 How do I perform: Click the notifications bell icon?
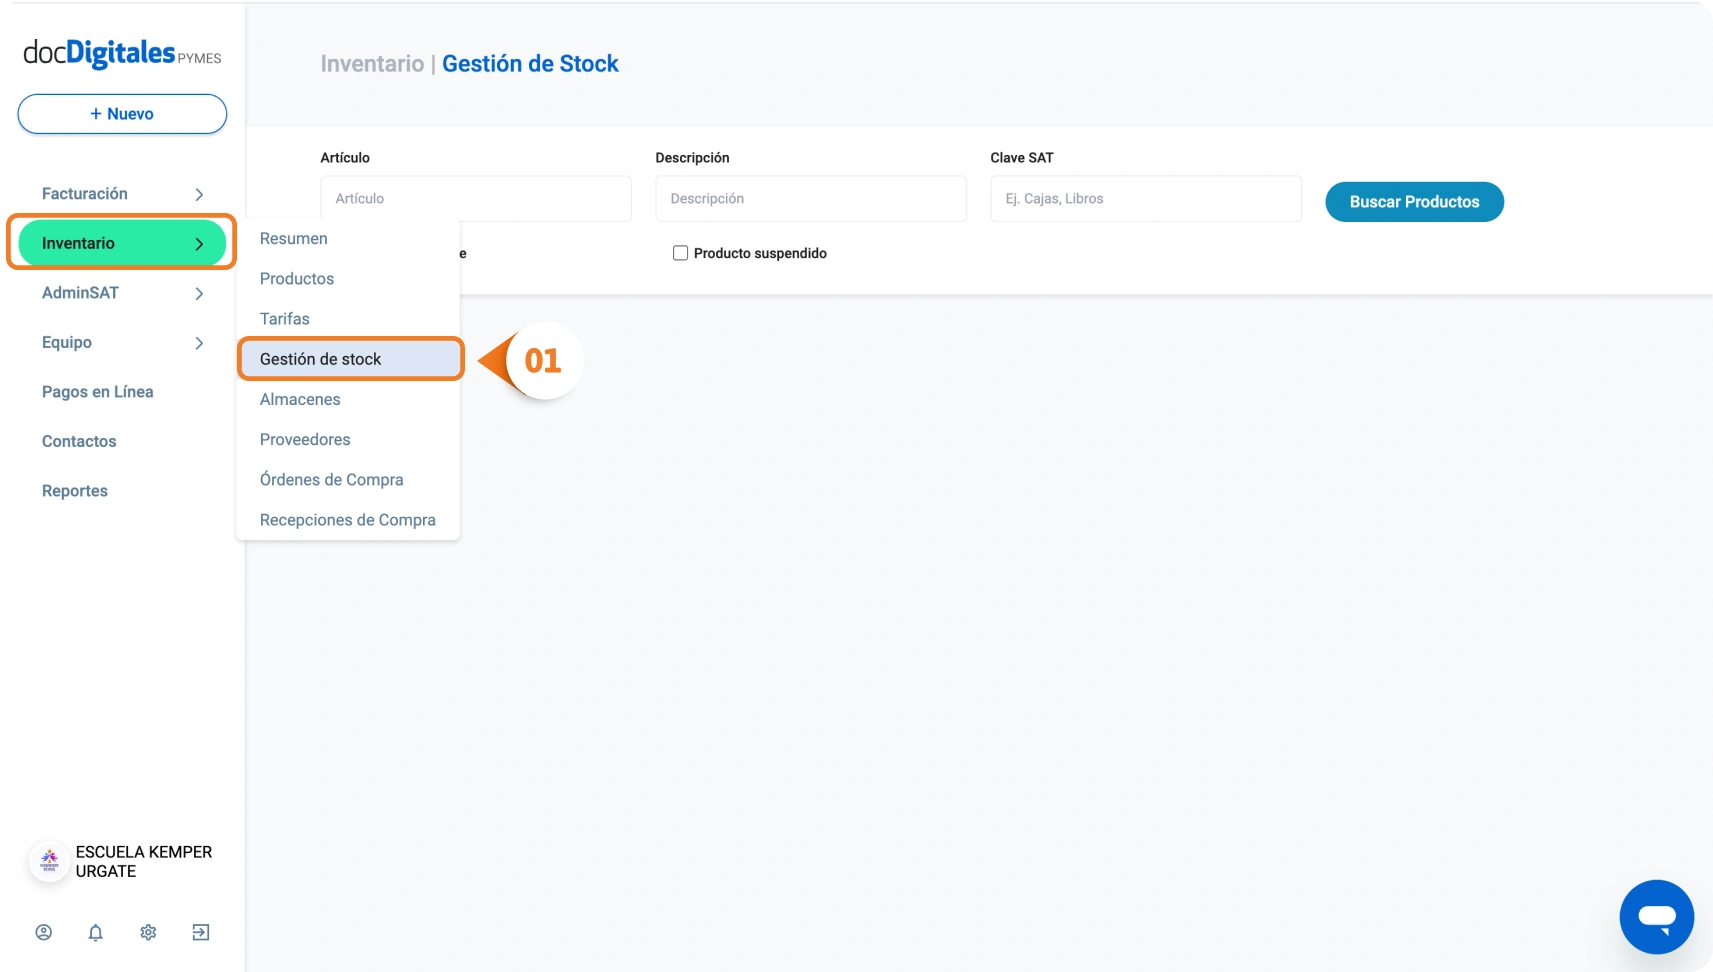tap(96, 932)
